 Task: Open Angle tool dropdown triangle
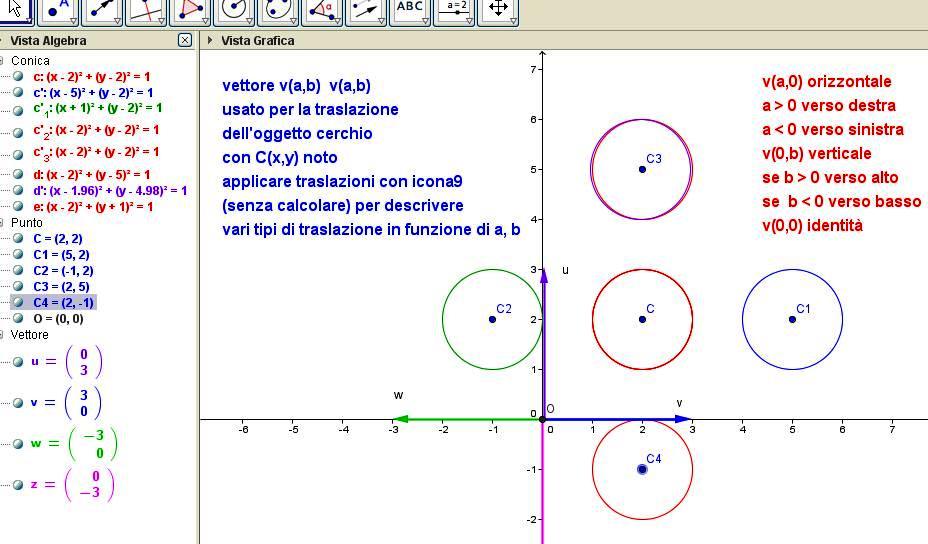click(337, 21)
